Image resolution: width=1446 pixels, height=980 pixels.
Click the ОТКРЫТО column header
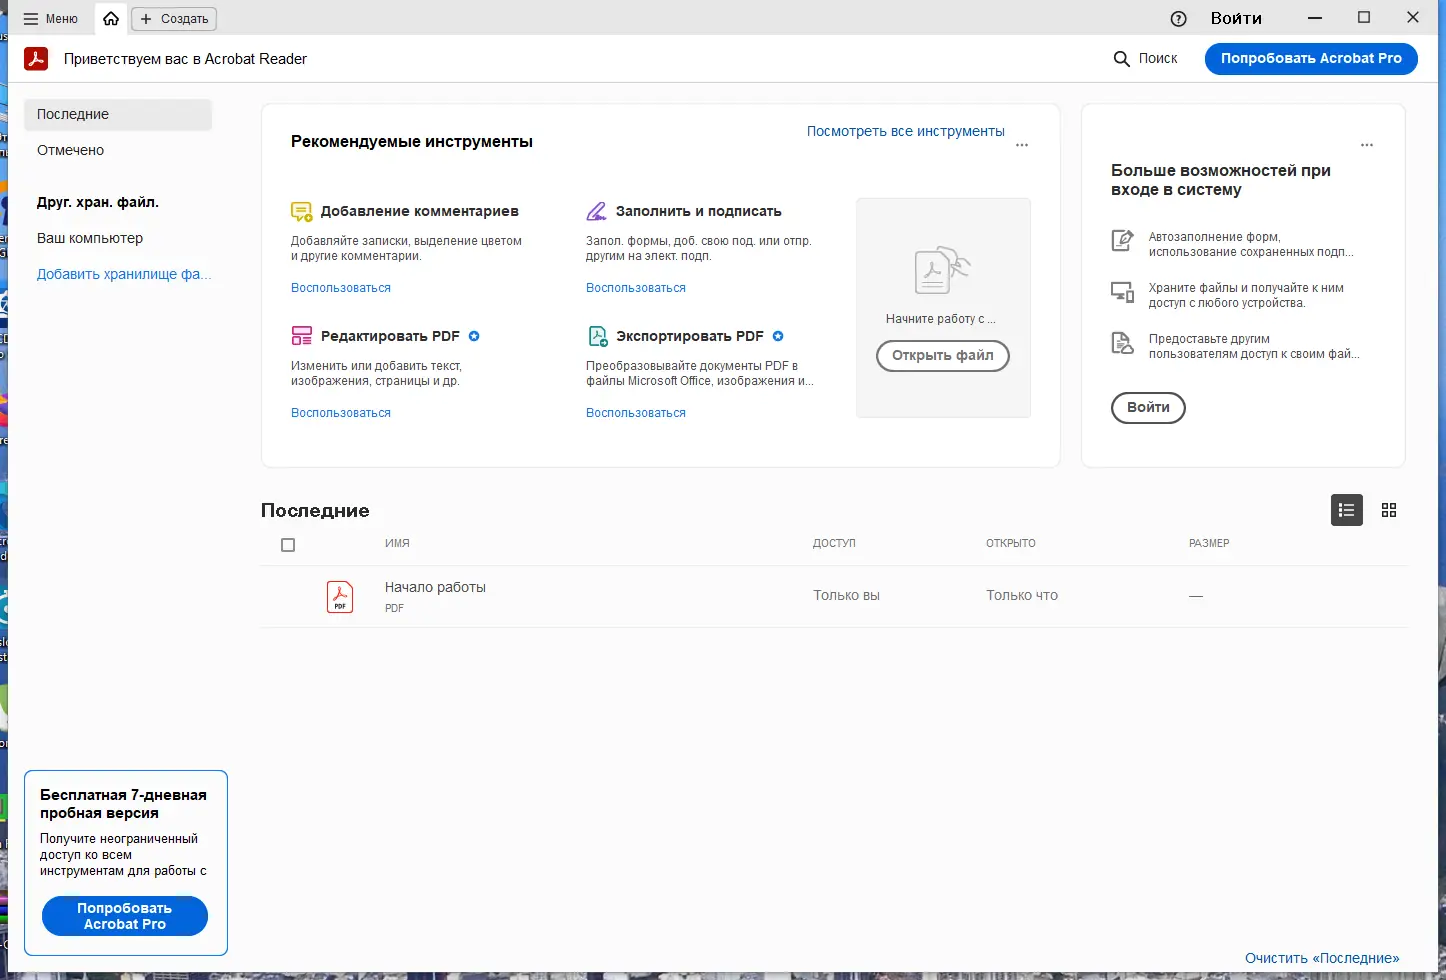(x=1011, y=543)
